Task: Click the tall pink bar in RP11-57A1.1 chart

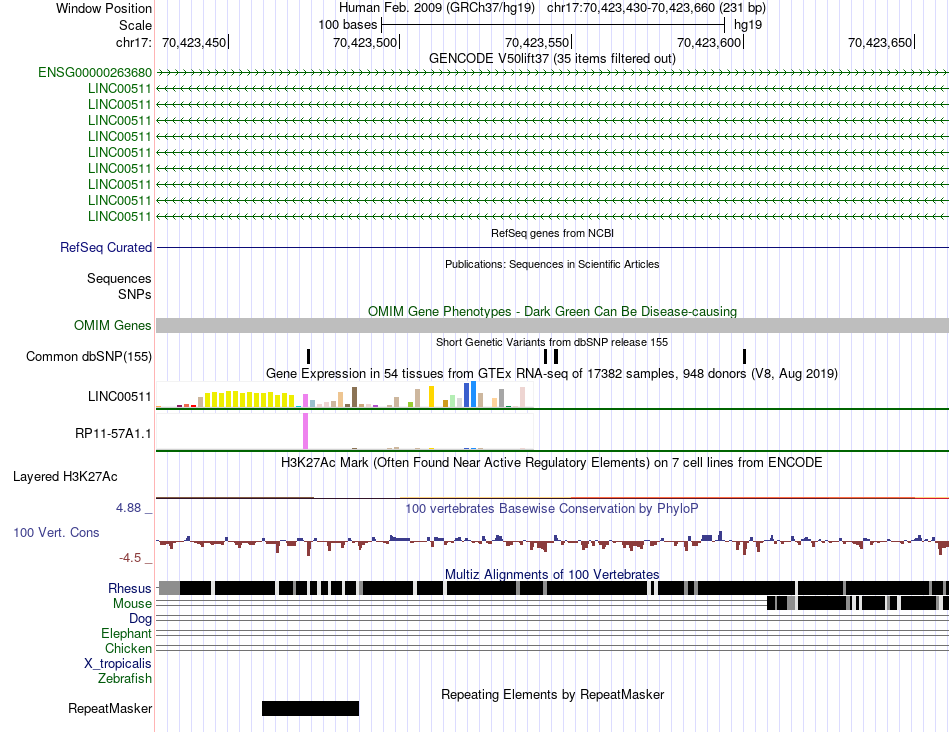Action: pos(305,431)
